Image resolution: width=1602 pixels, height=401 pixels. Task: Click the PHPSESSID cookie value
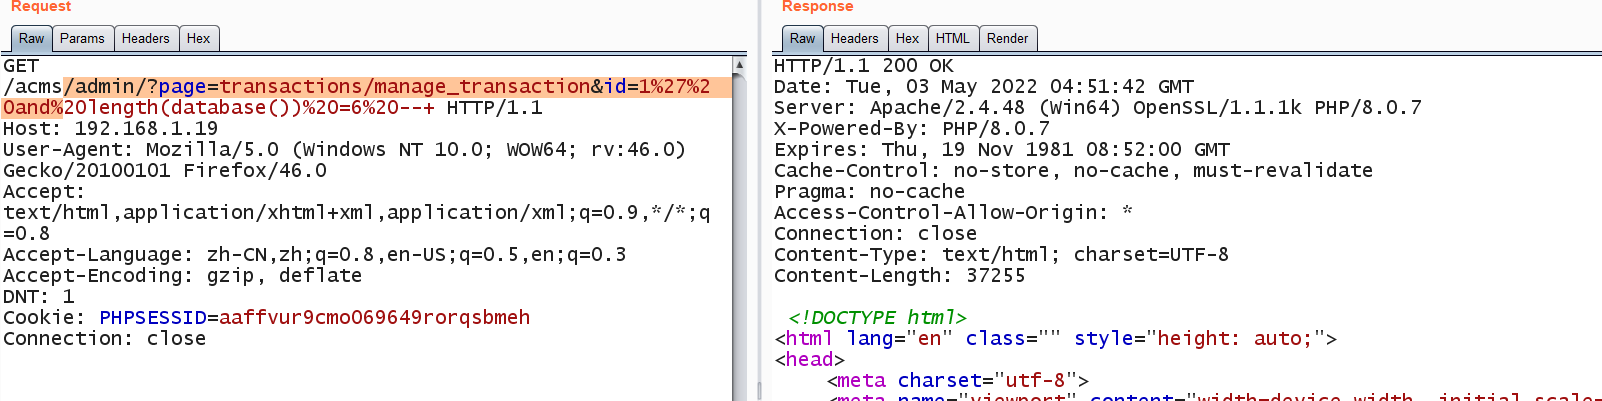tap(375, 318)
